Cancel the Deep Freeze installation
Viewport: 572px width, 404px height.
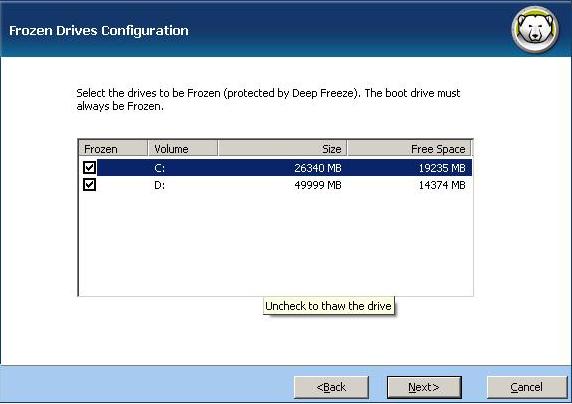[526, 387]
